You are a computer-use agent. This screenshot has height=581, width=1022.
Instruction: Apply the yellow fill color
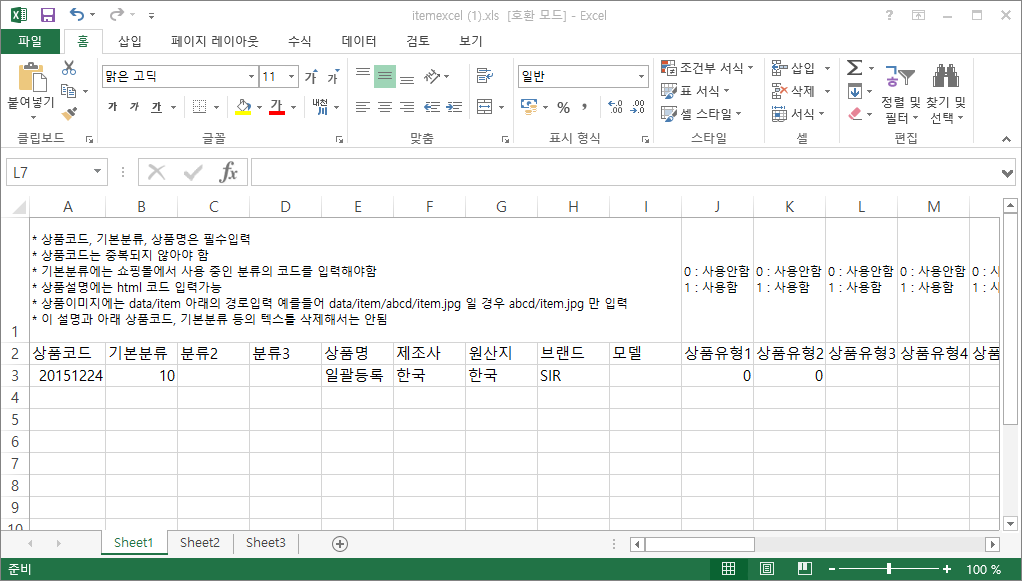[x=243, y=106]
